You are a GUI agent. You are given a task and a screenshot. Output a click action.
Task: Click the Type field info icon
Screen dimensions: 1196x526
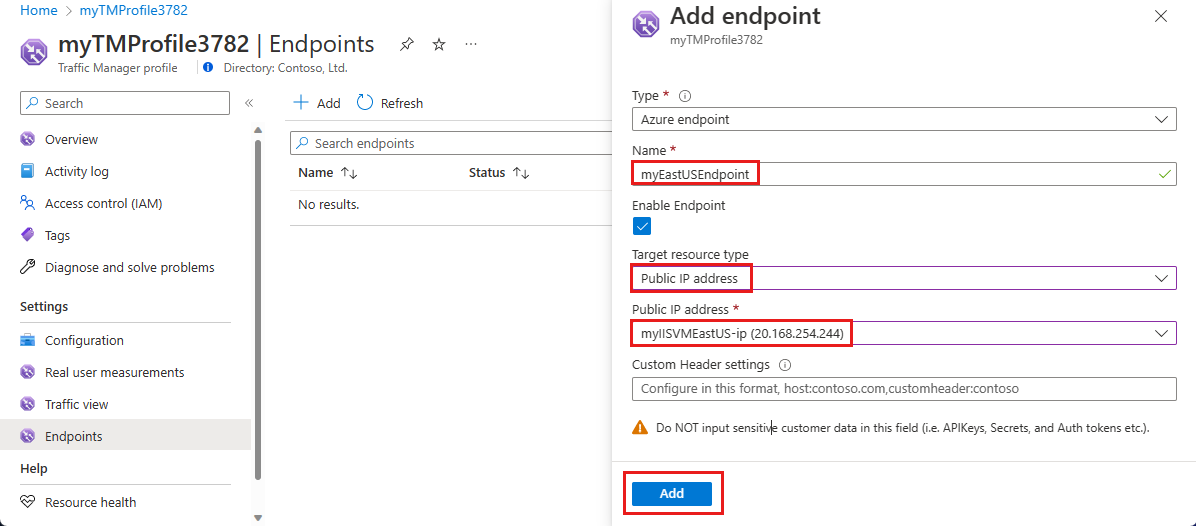685,96
